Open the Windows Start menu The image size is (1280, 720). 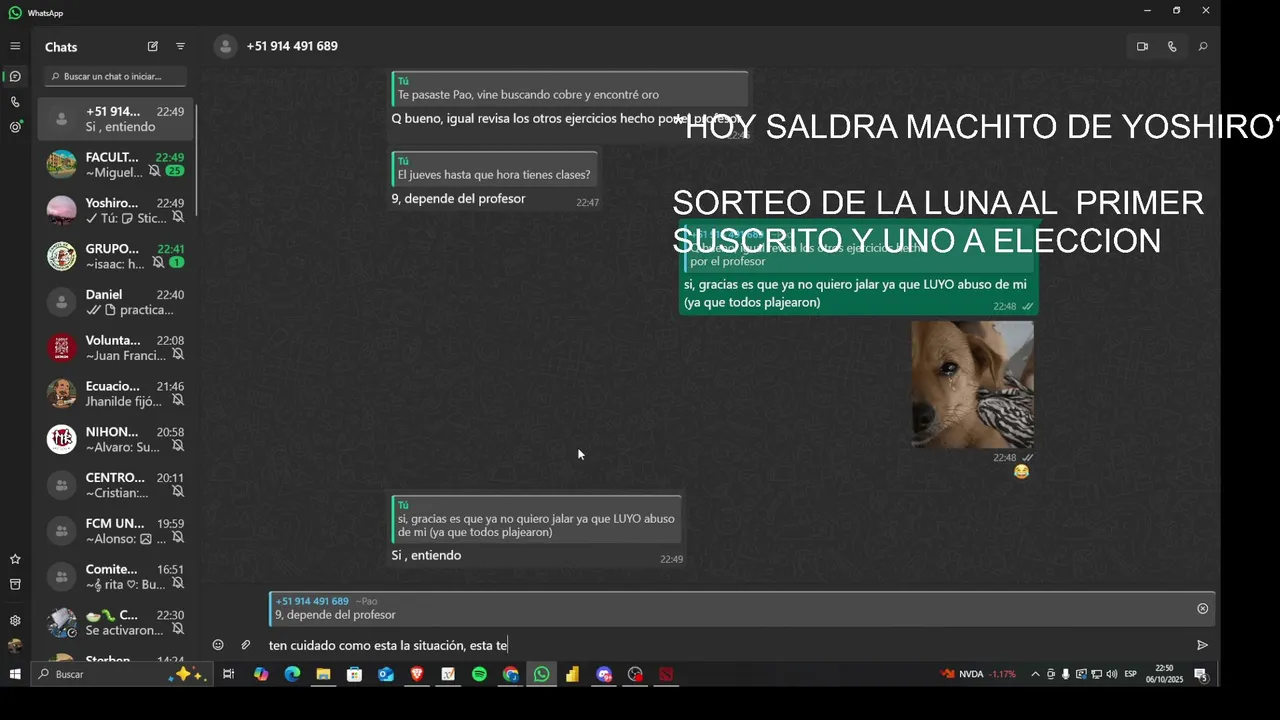coord(15,675)
